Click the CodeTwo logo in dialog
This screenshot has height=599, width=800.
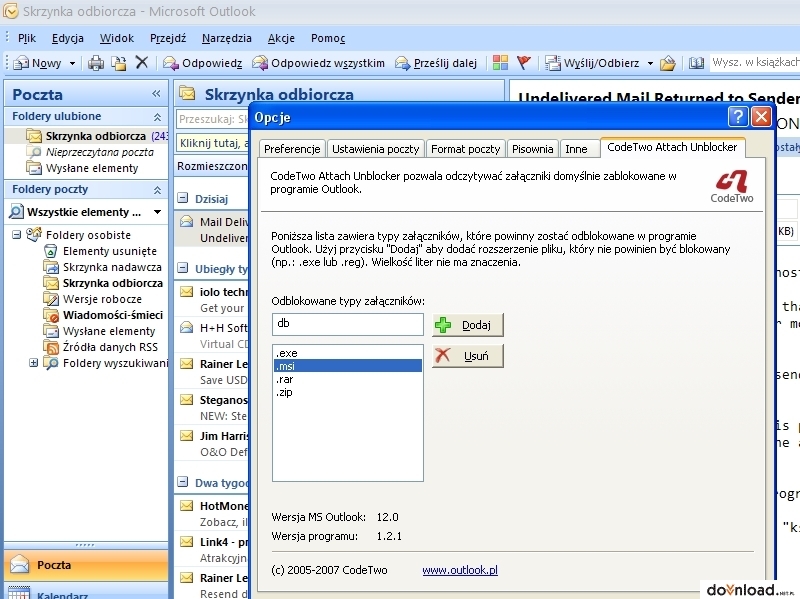pos(732,186)
